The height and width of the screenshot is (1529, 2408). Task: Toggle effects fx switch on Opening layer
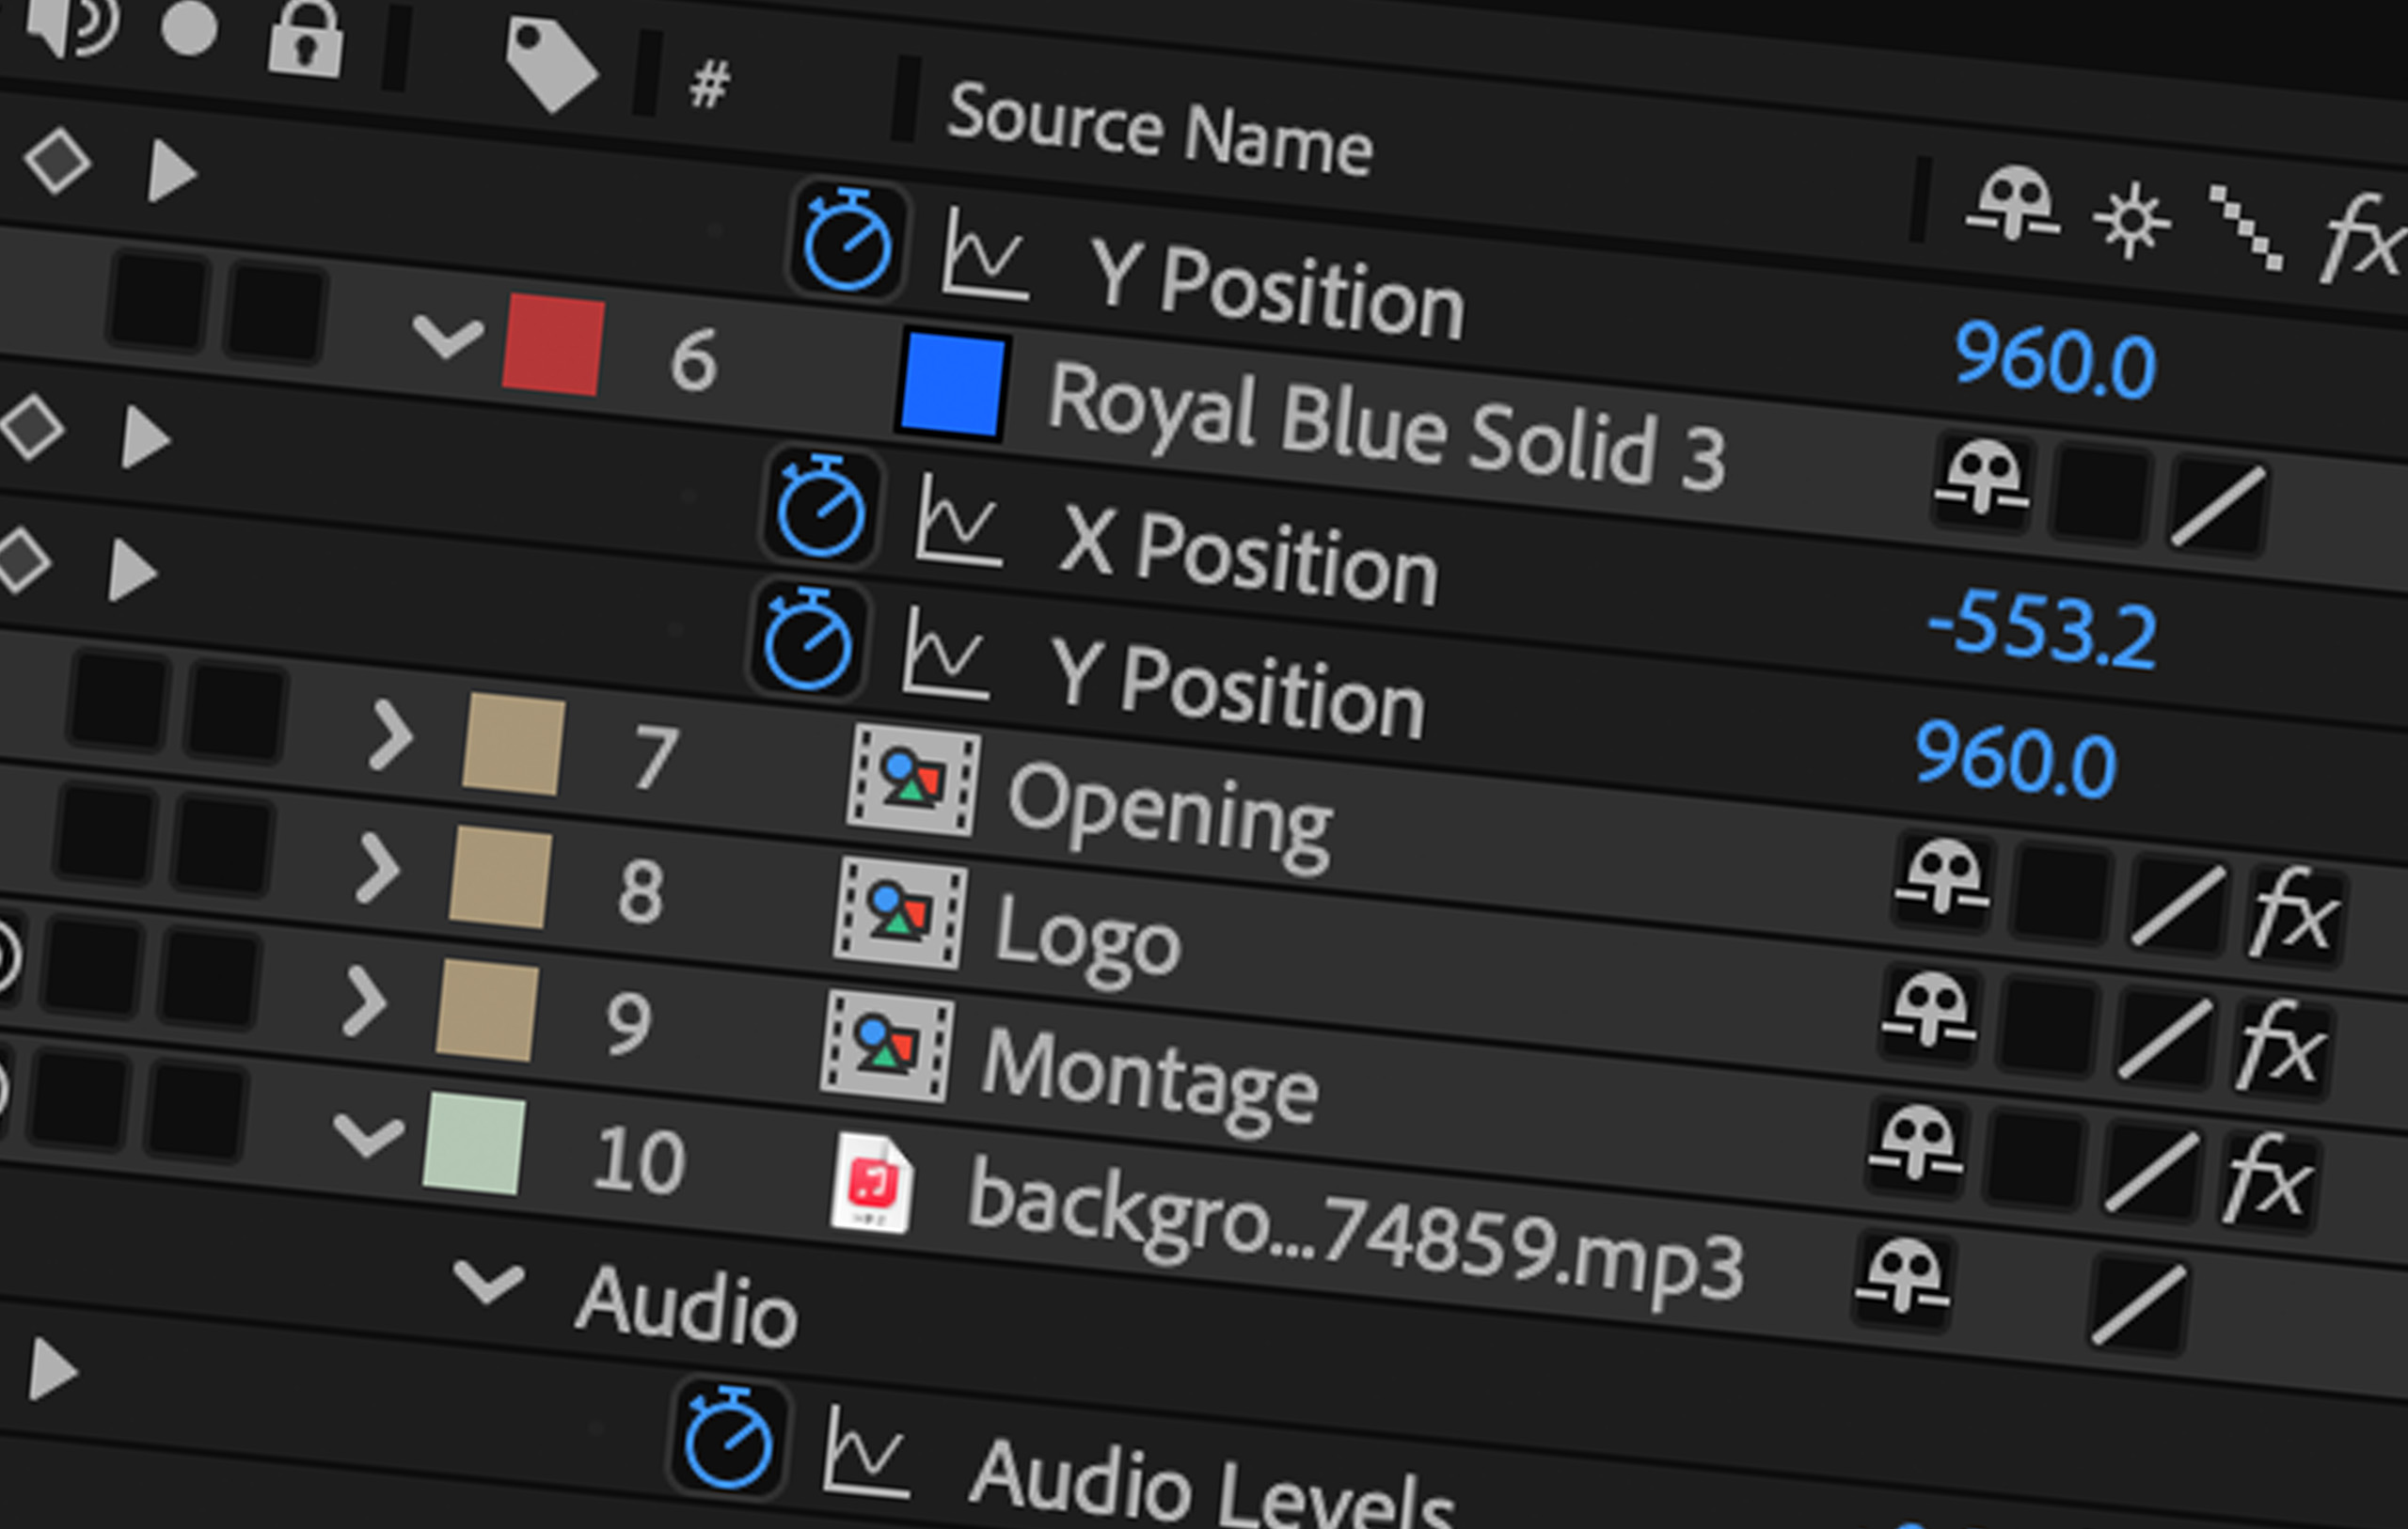click(2295, 912)
